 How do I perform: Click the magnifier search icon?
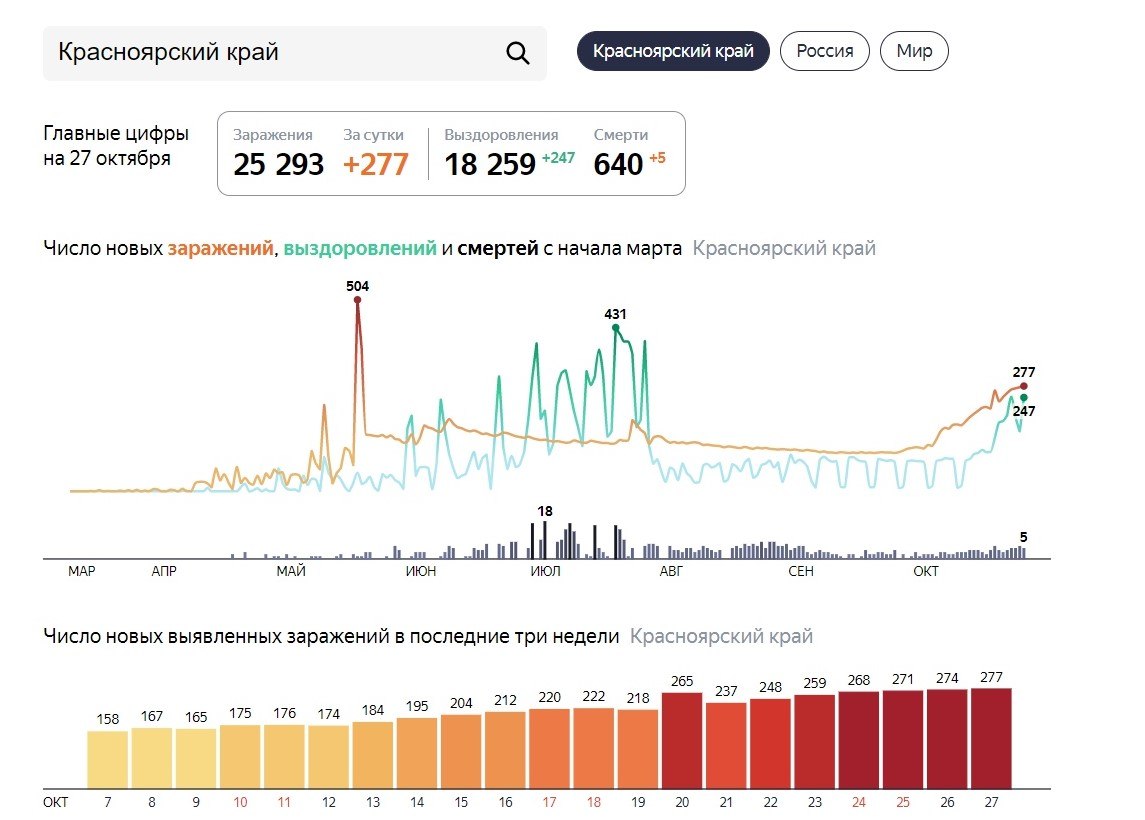click(x=518, y=53)
